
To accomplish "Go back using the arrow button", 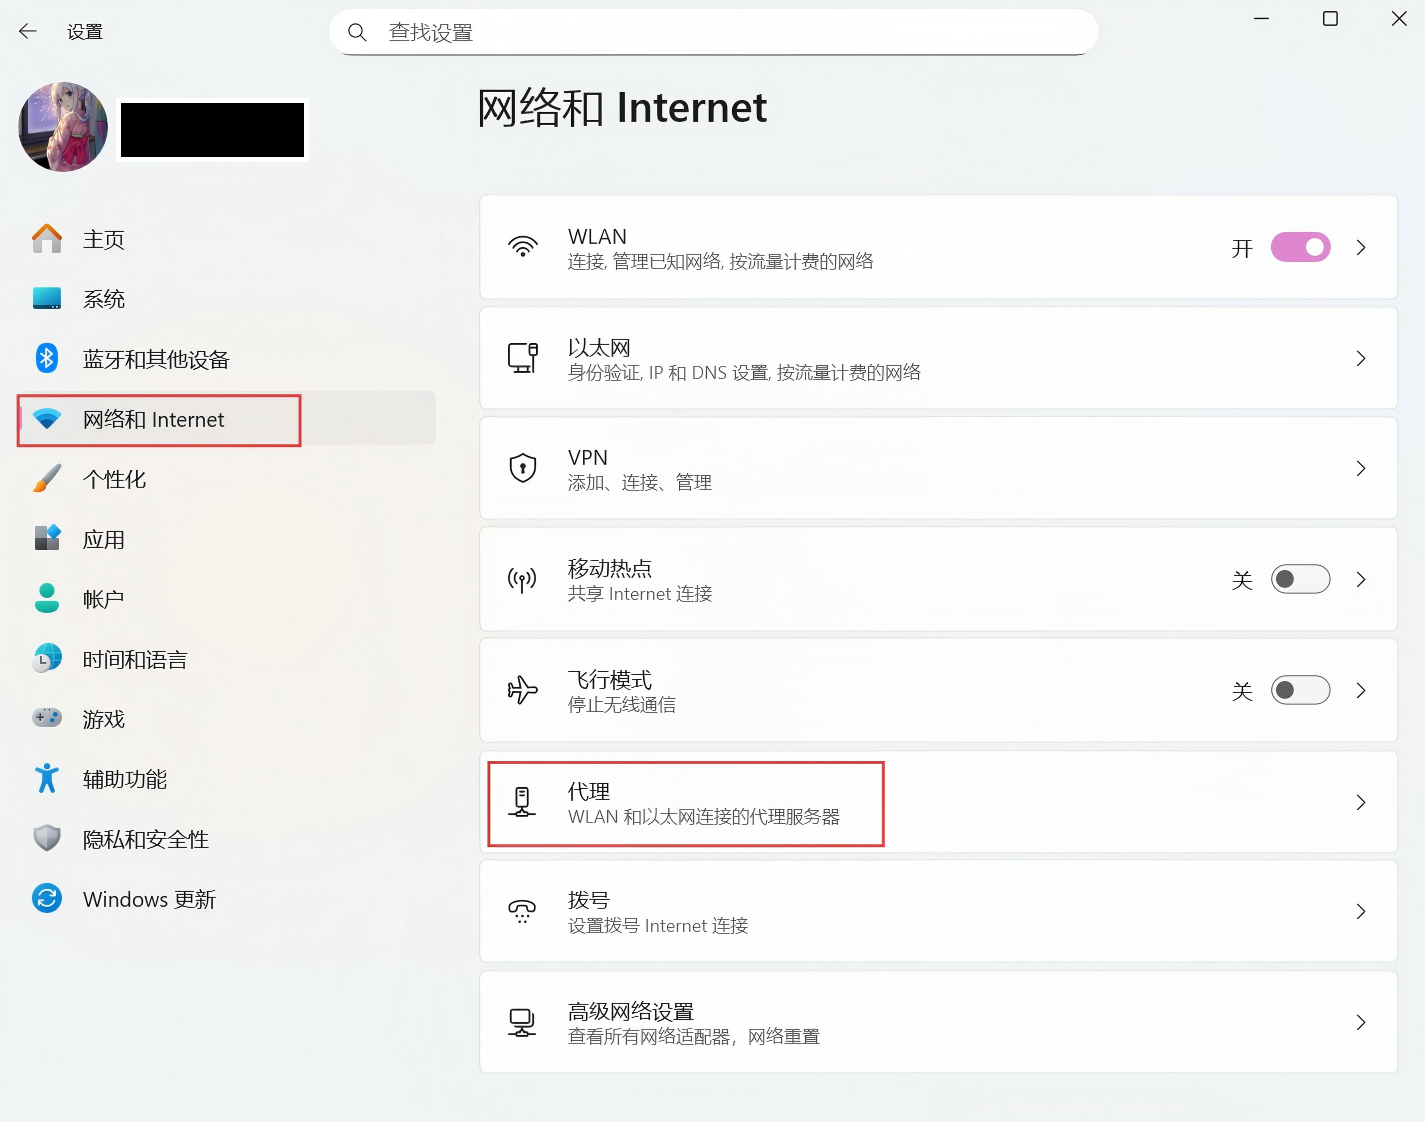I will click(27, 31).
